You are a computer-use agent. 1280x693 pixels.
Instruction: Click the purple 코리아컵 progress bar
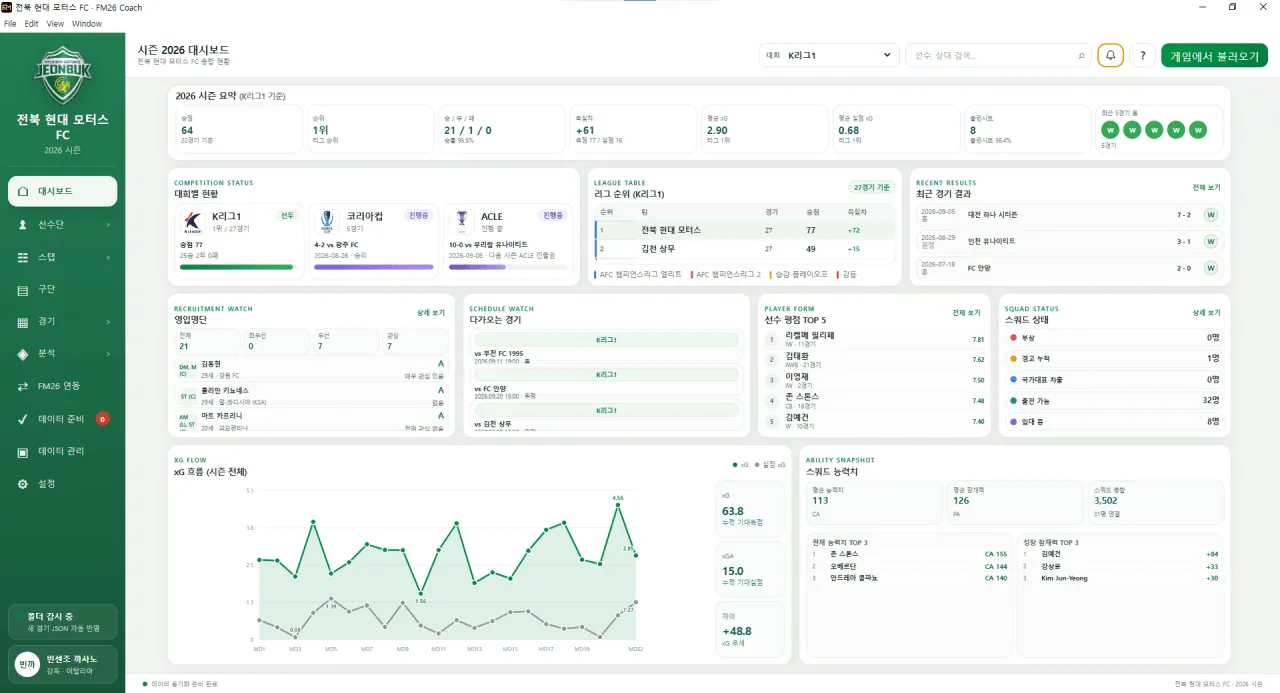point(373,267)
